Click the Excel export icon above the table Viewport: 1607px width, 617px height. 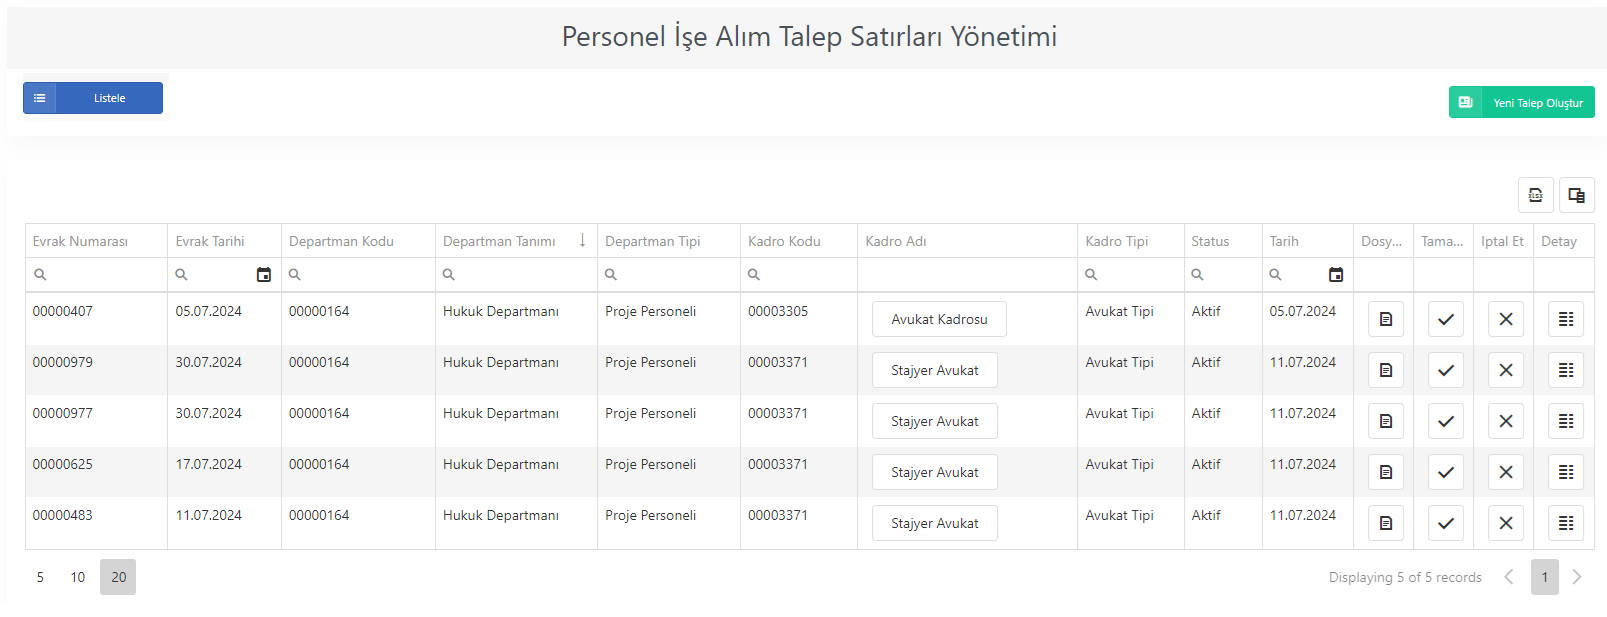(x=1535, y=195)
